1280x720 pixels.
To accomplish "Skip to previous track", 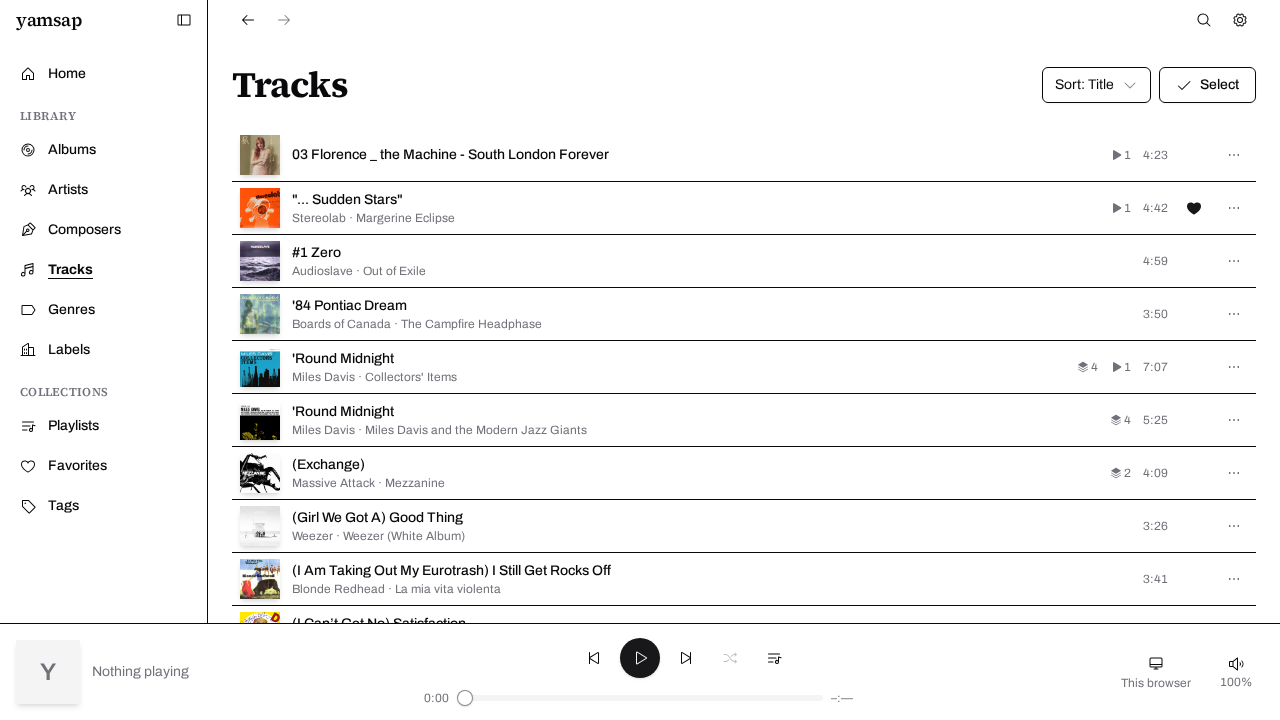I will pos(594,658).
